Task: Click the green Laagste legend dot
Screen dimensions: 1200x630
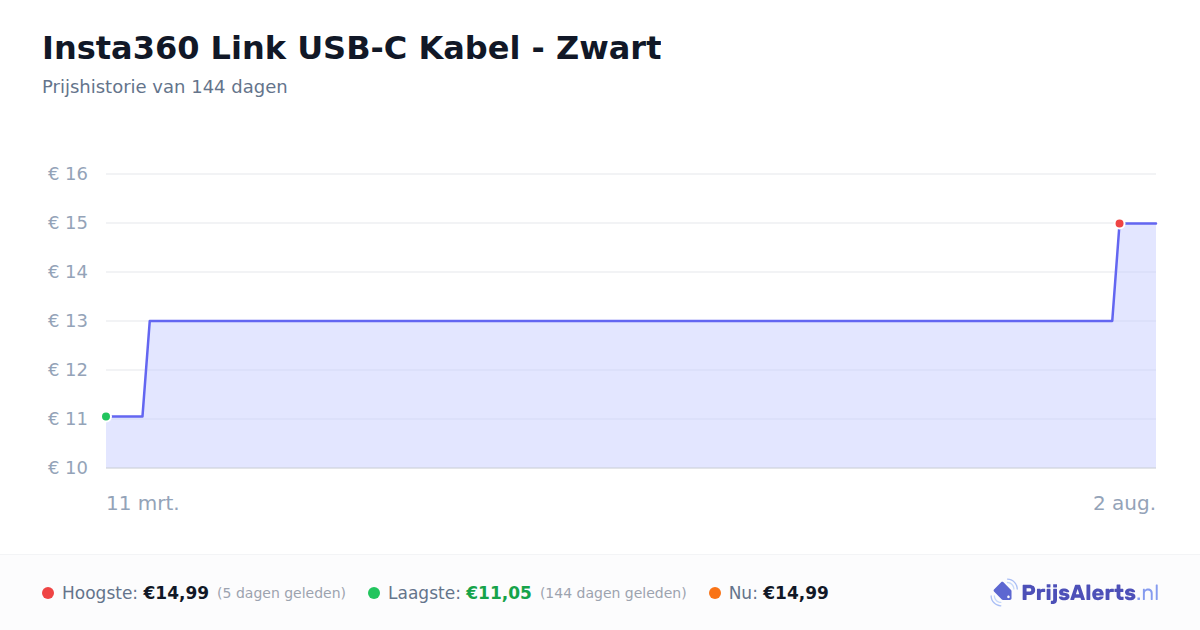Action: tap(374, 593)
